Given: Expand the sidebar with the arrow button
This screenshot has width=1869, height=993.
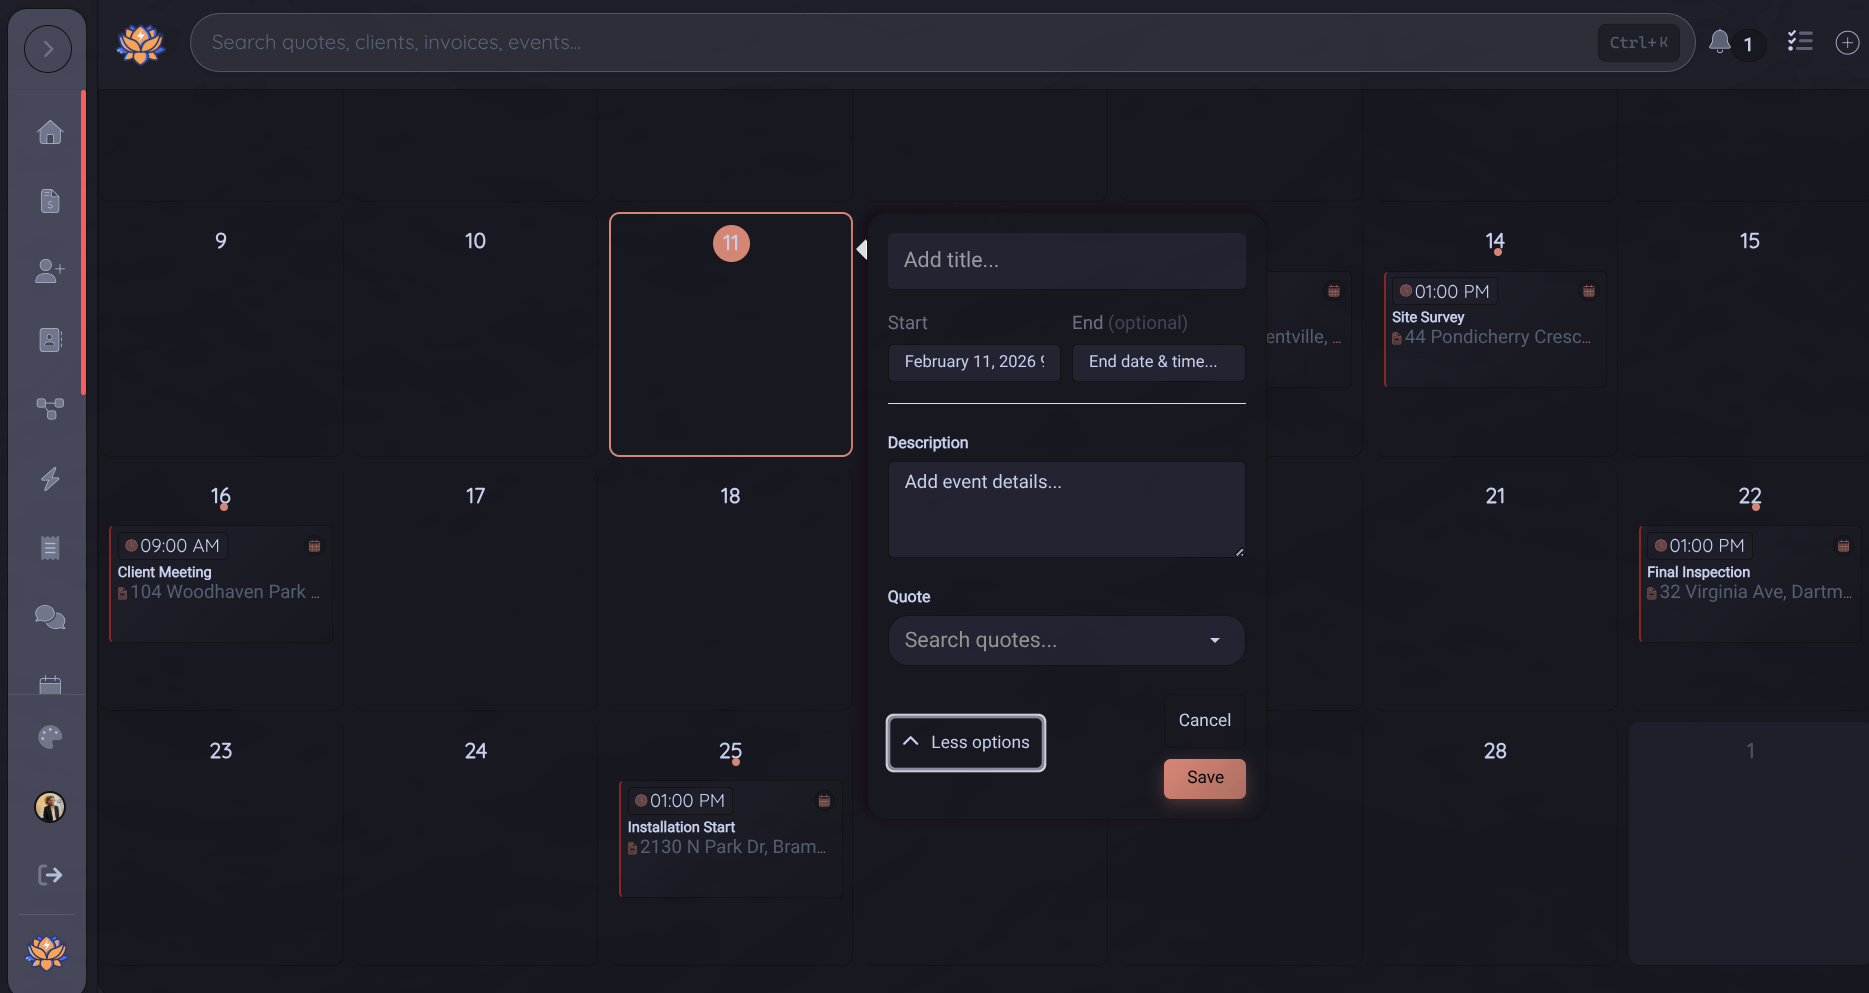Looking at the screenshot, I should tap(47, 47).
